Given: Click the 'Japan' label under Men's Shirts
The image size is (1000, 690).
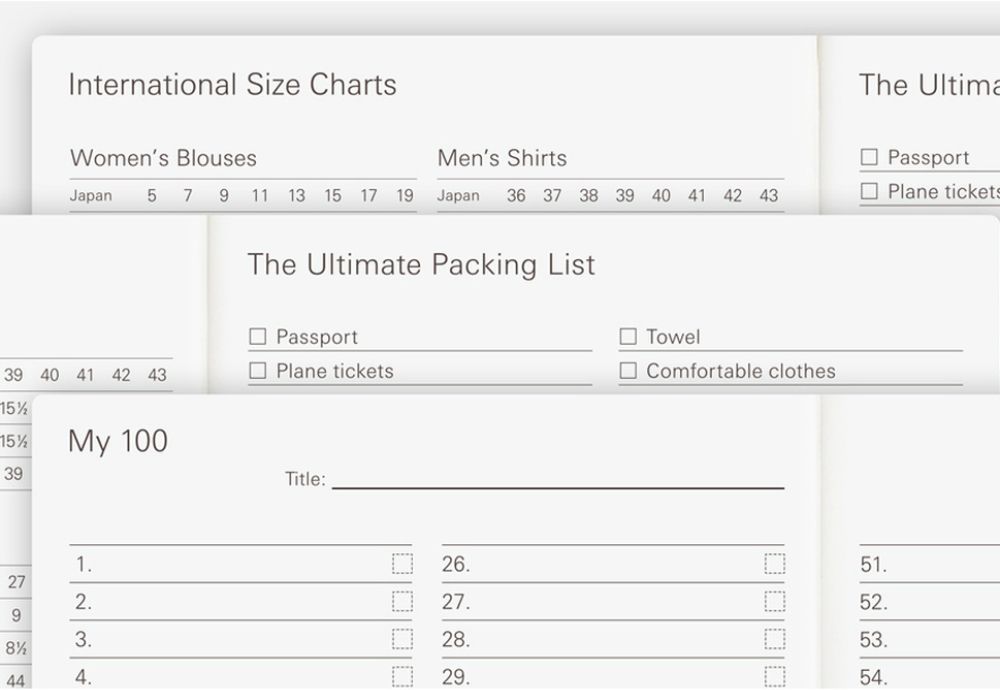Looking at the screenshot, I should coord(459,195).
